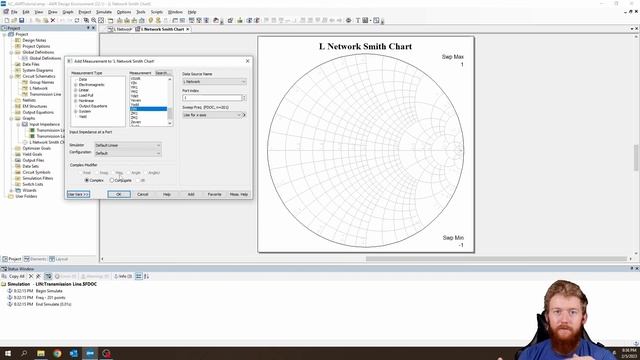Click the EM Structures node

click(x=35, y=106)
